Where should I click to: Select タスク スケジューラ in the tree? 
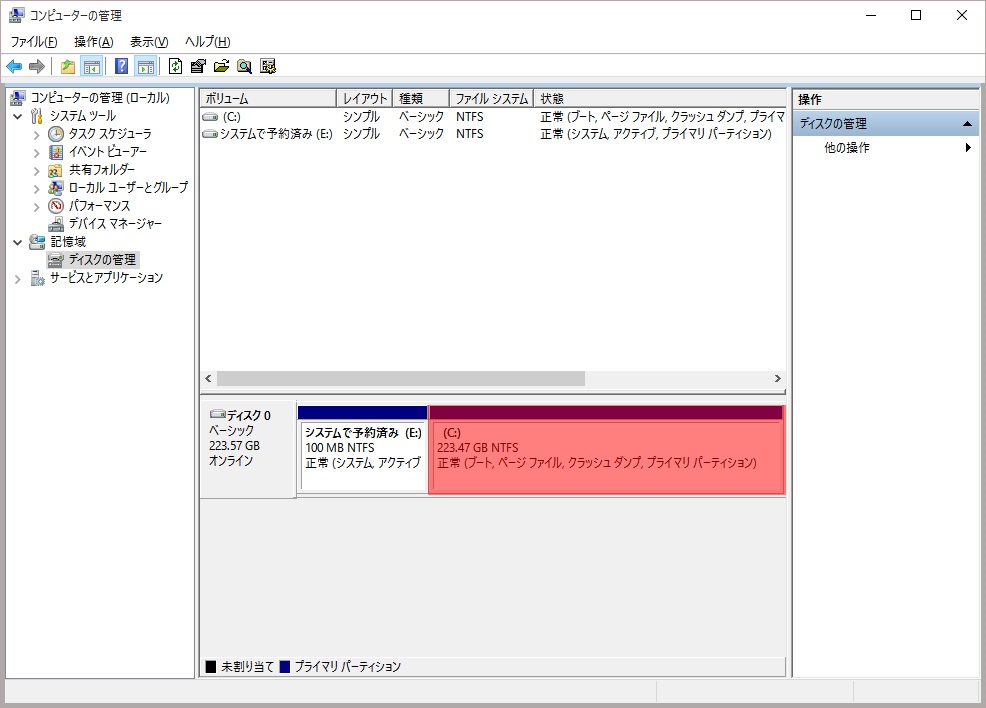(x=109, y=134)
